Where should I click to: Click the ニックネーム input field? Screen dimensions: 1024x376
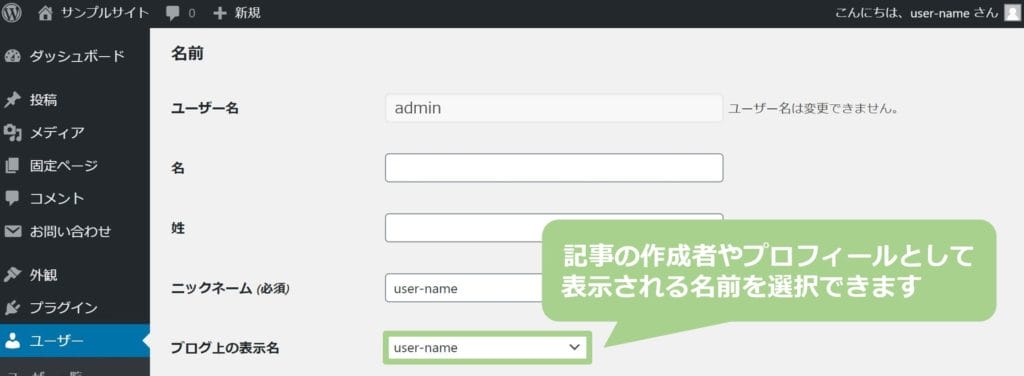[x=464, y=288]
